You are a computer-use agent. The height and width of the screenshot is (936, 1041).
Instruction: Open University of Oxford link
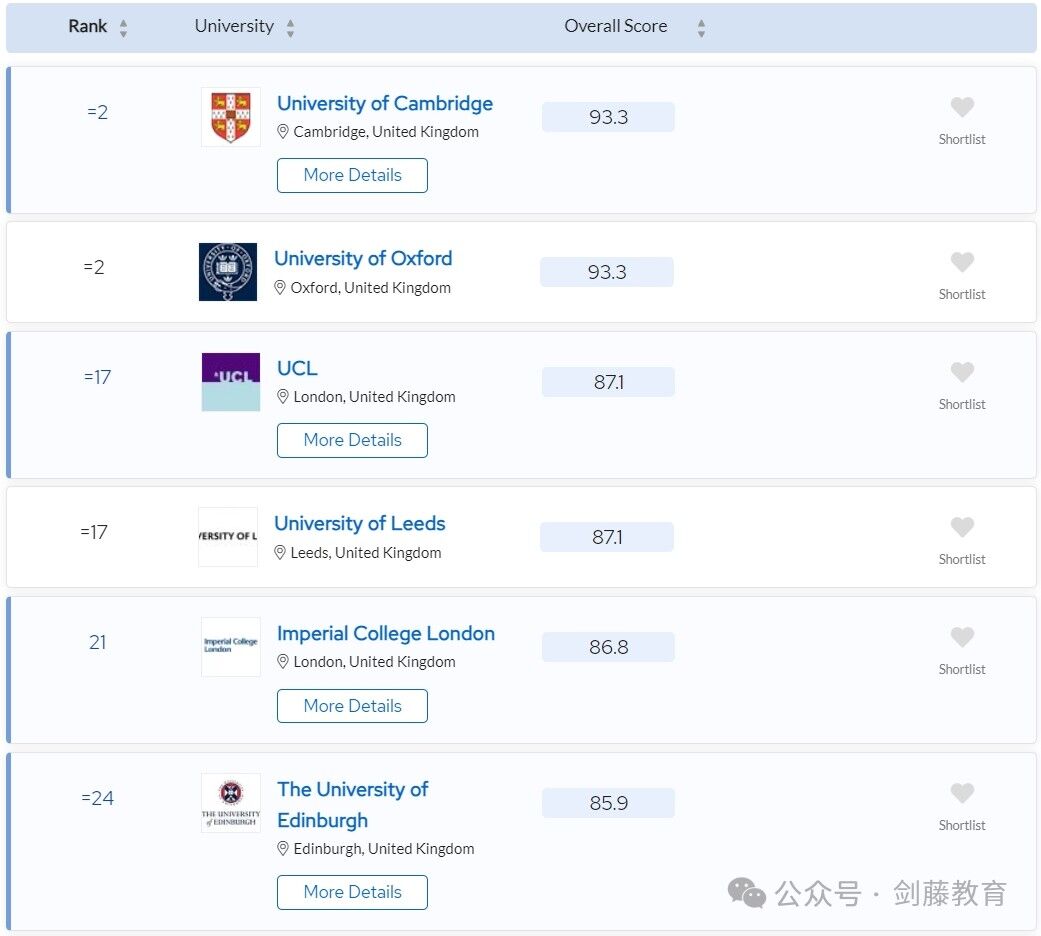363,258
